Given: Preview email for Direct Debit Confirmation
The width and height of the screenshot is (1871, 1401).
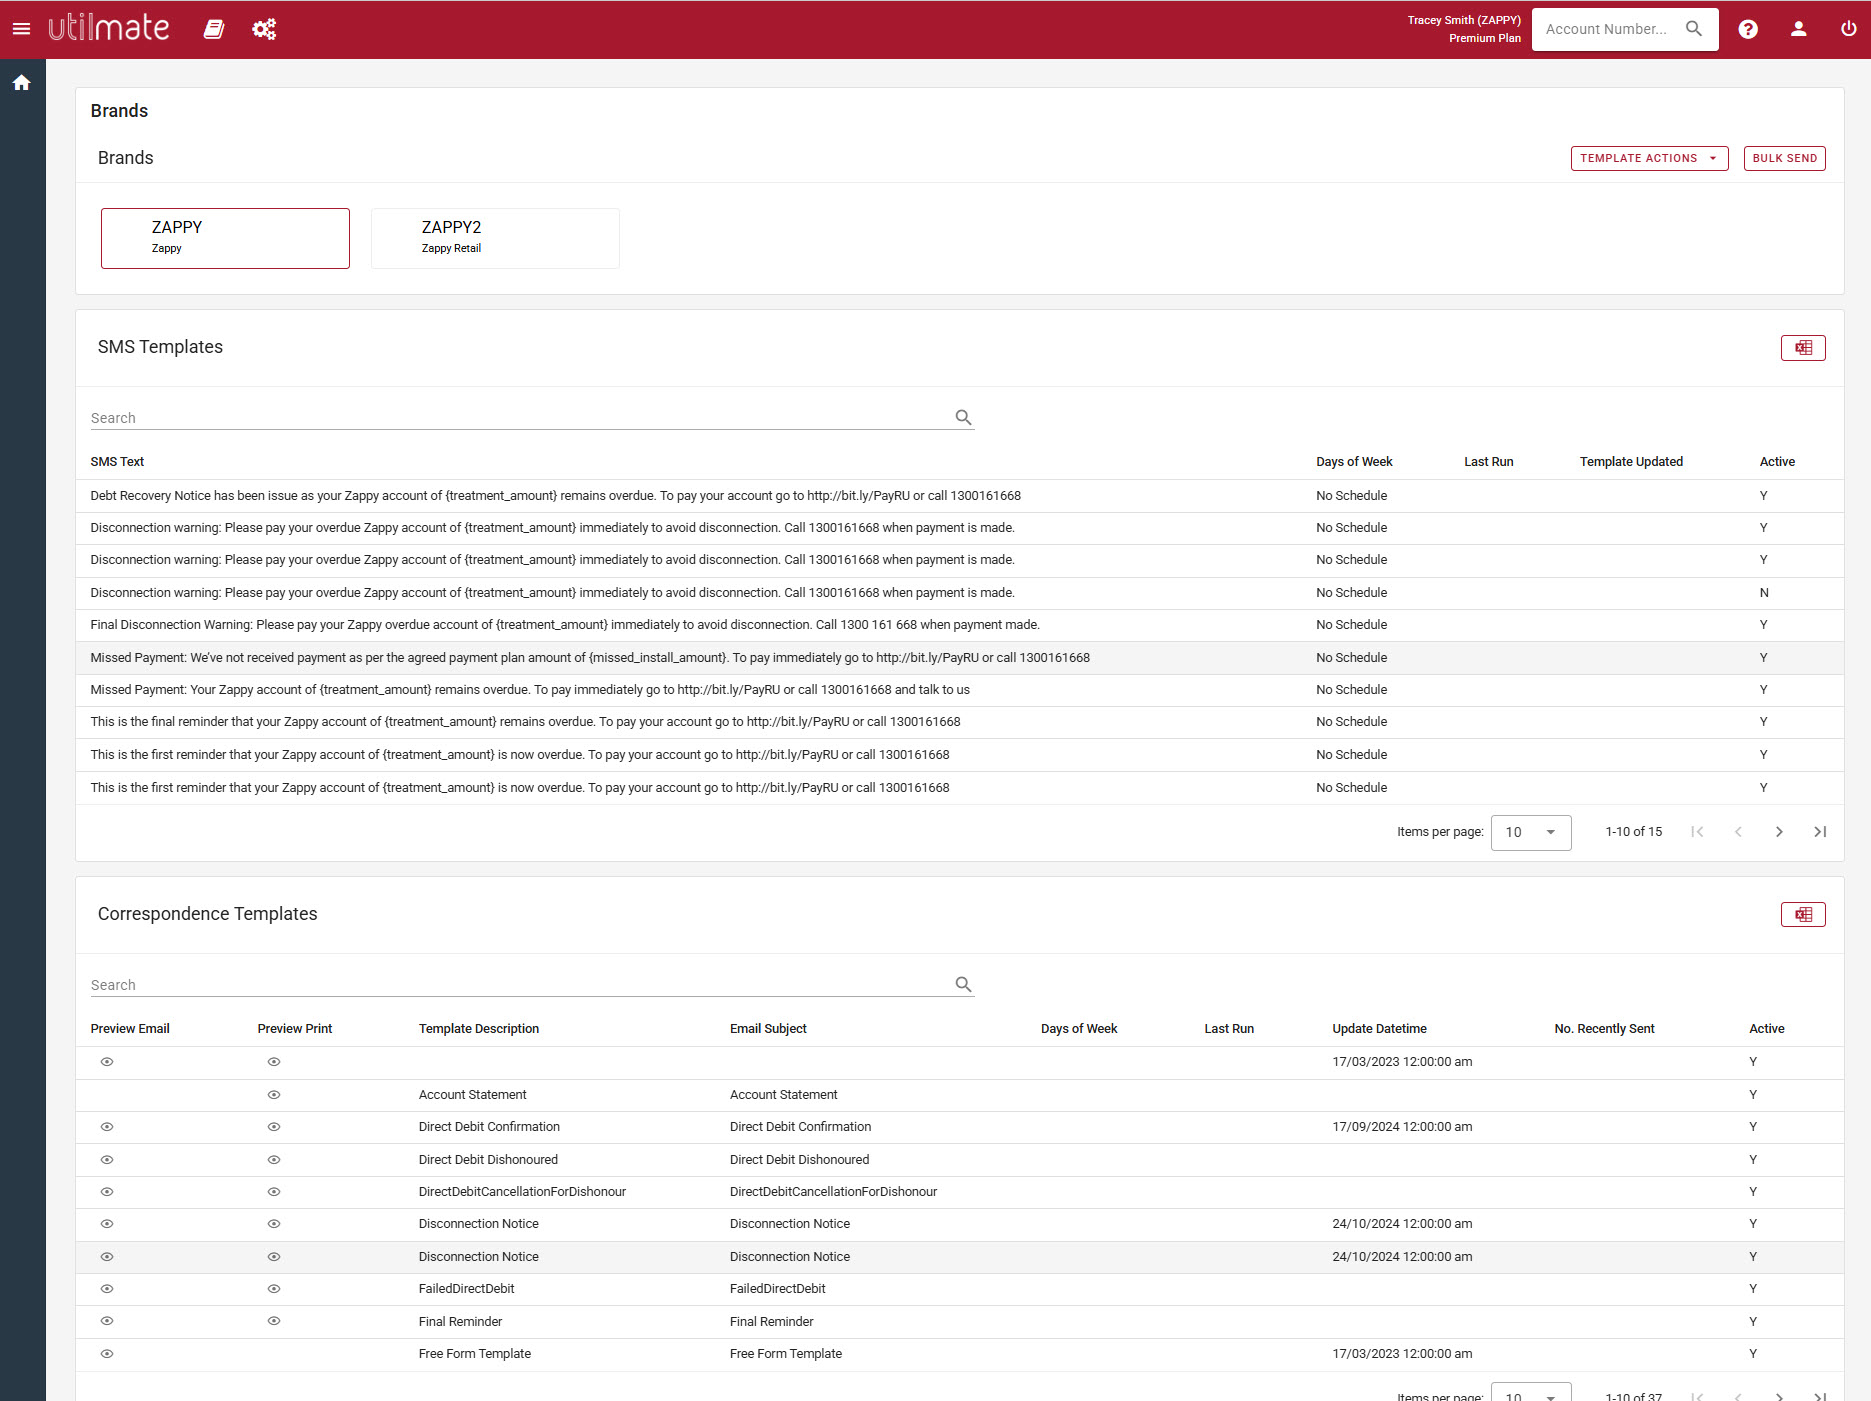Looking at the screenshot, I should pos(107,1127).
